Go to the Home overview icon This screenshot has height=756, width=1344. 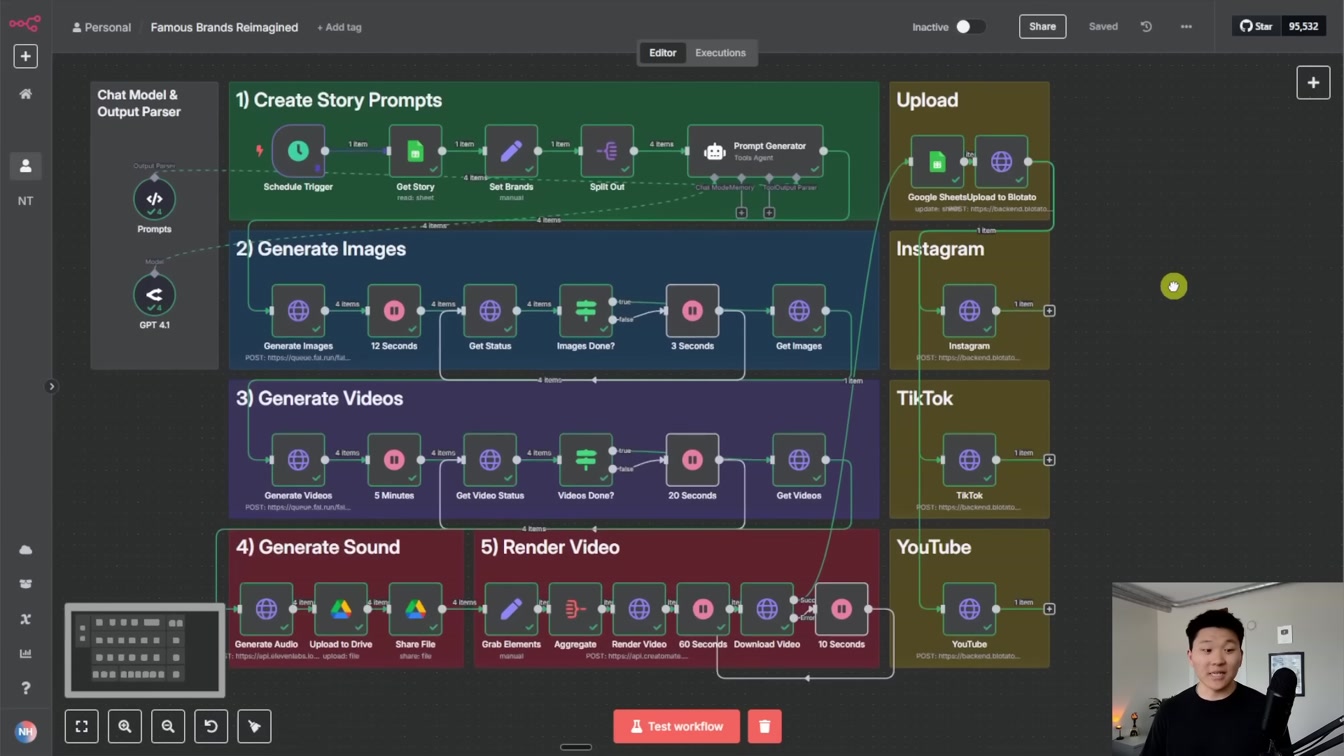coord(26,93)
